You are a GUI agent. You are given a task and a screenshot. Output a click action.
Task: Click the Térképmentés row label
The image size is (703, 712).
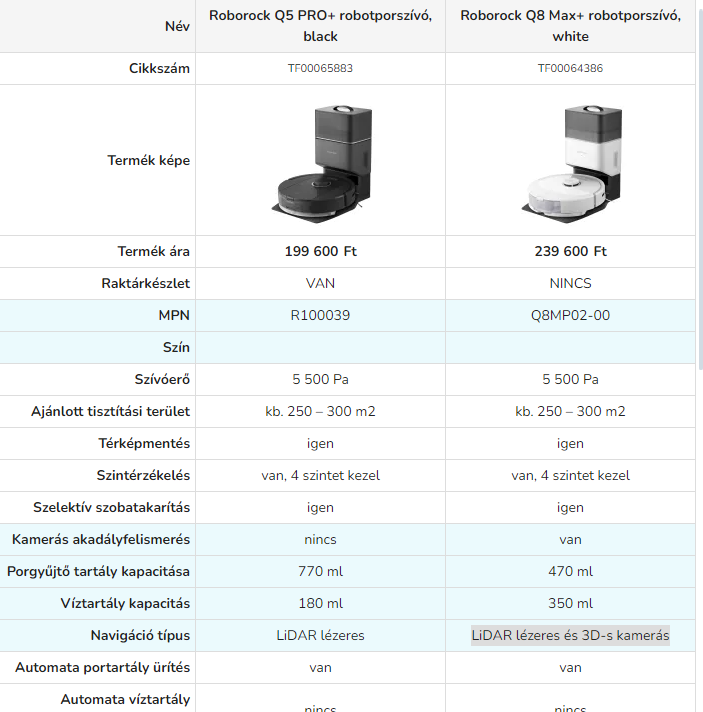coord(144,443)
